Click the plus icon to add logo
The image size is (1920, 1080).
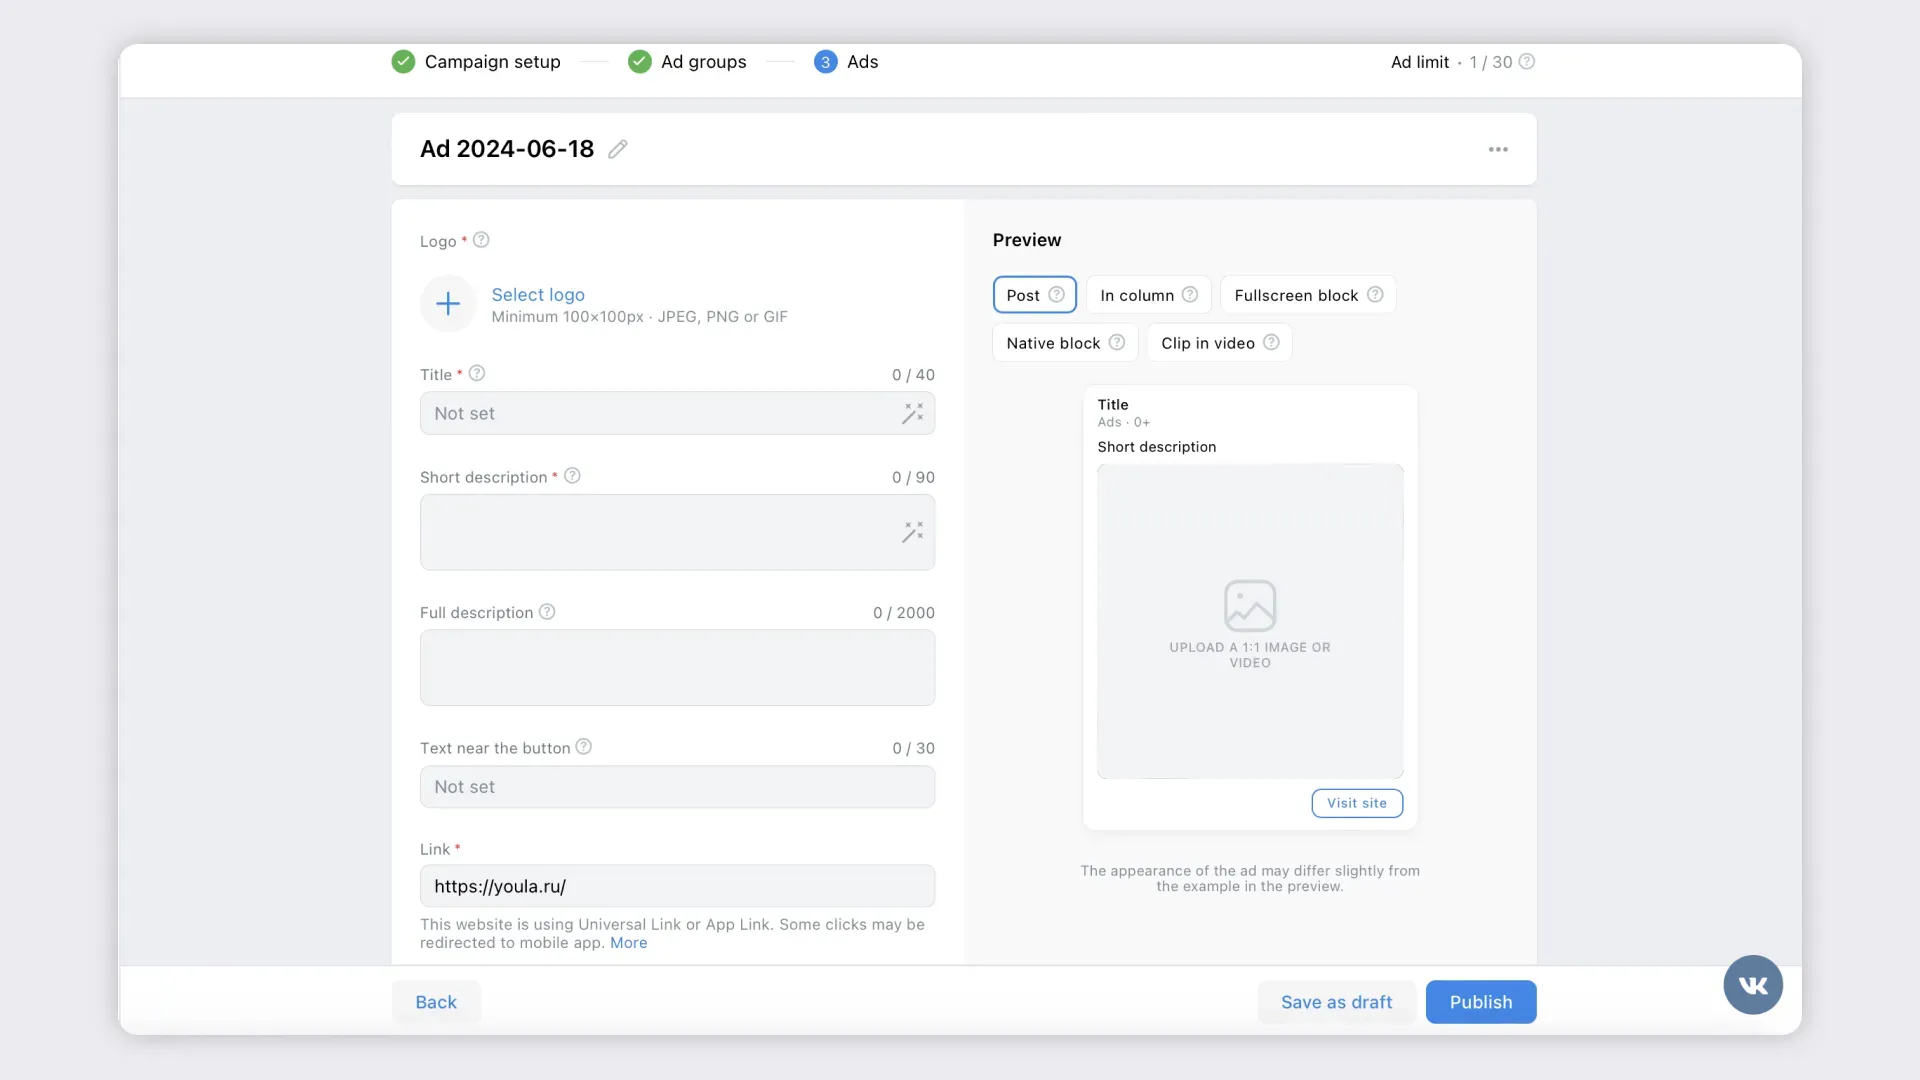[448, 303]
